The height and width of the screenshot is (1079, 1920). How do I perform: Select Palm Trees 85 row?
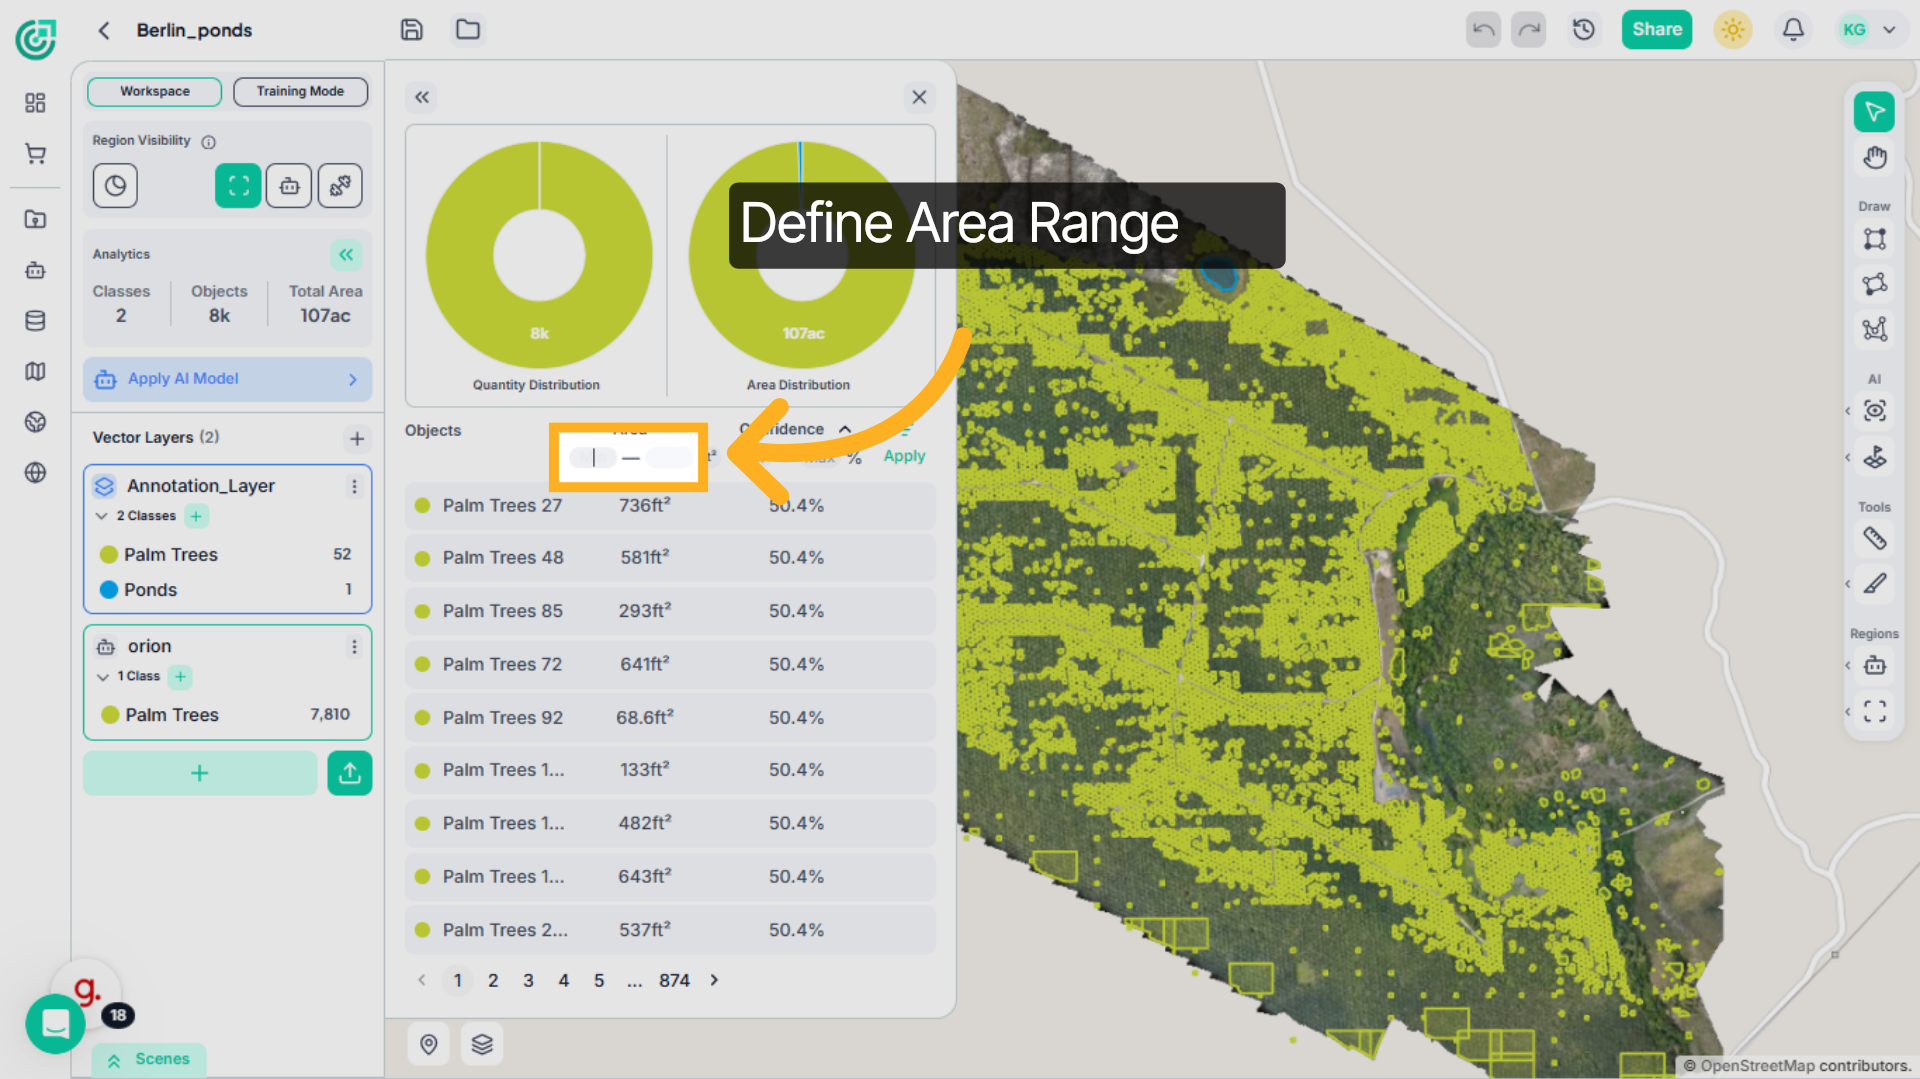[670, 611]
